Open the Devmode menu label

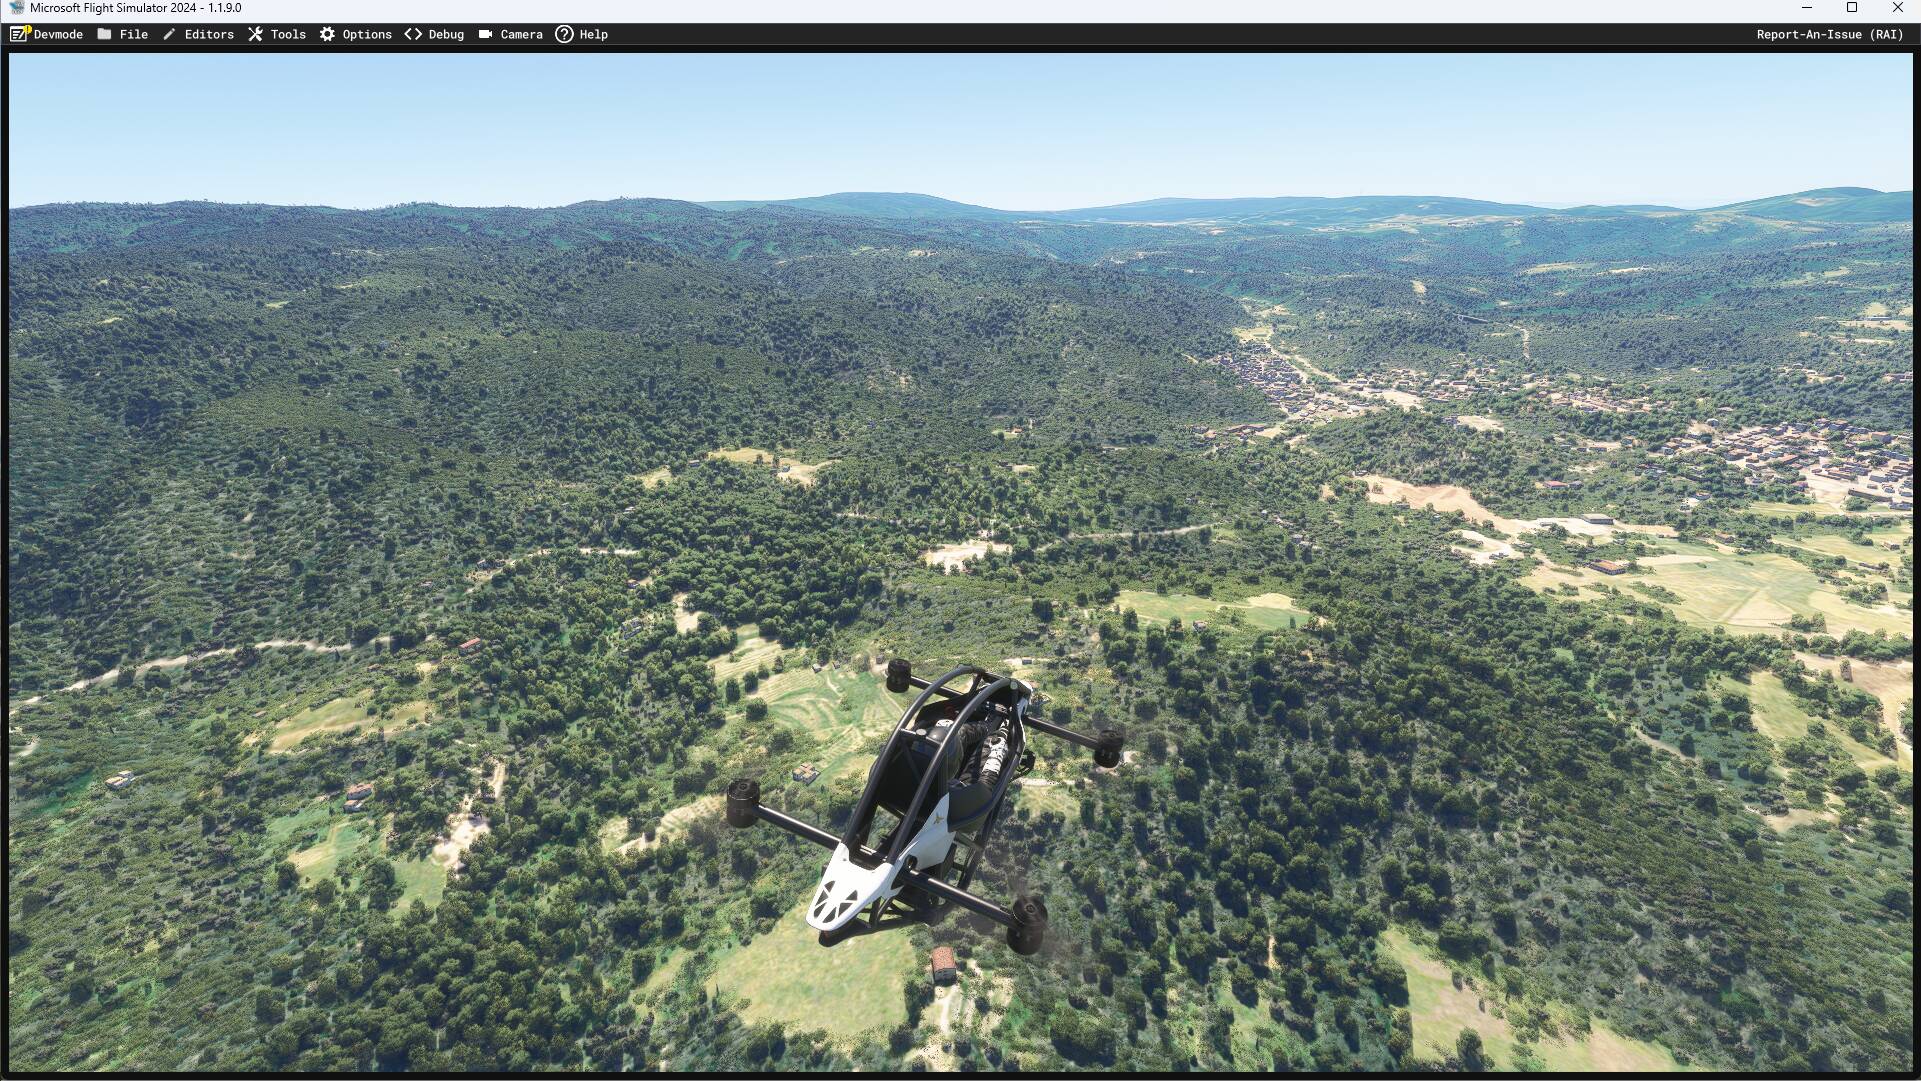click(x=58, y=34)
